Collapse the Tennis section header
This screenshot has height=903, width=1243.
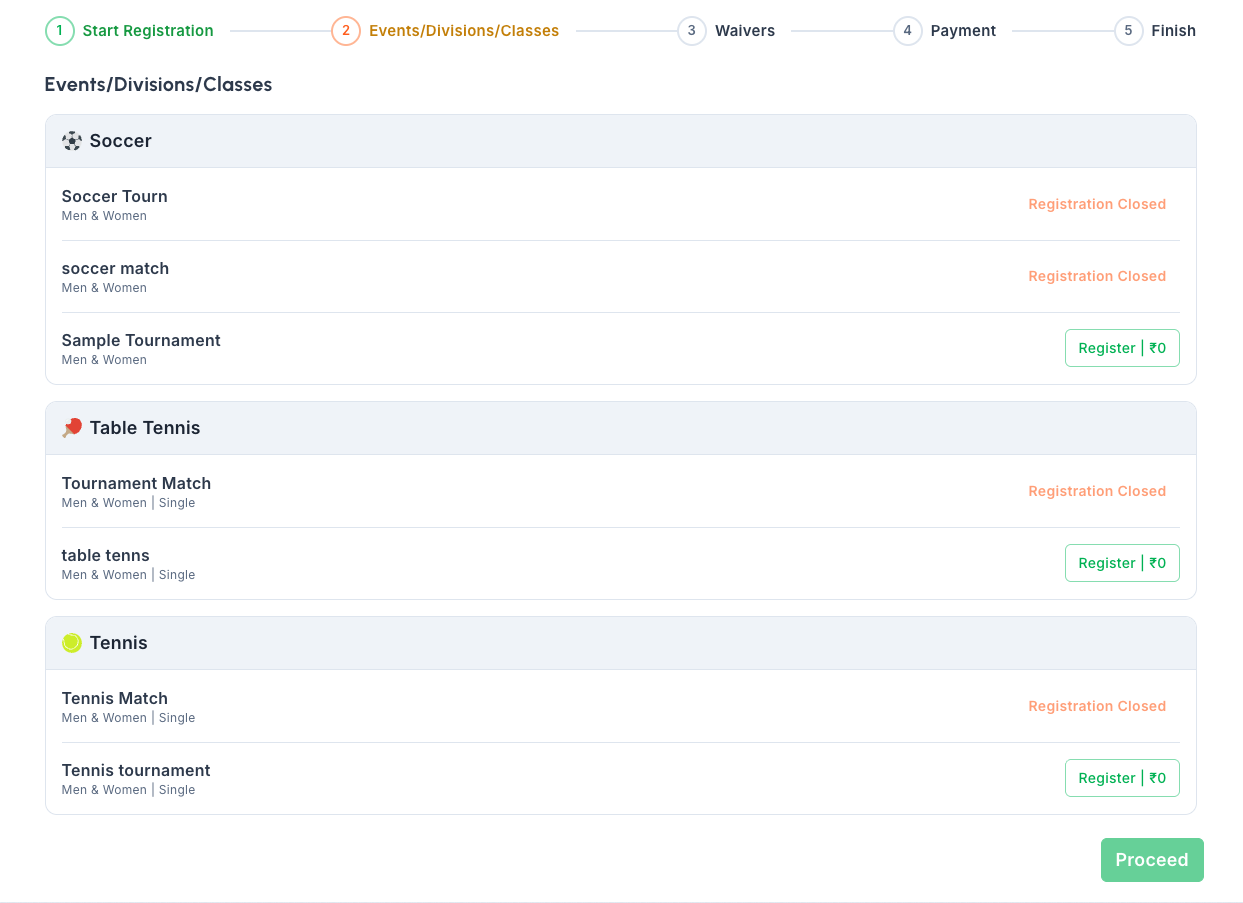coord(620,643)
